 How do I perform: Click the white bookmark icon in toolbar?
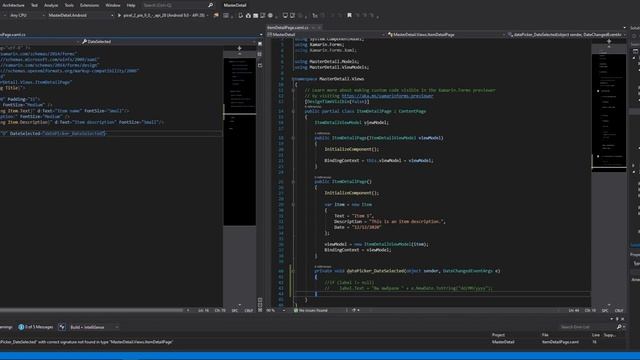coord(349,15)
